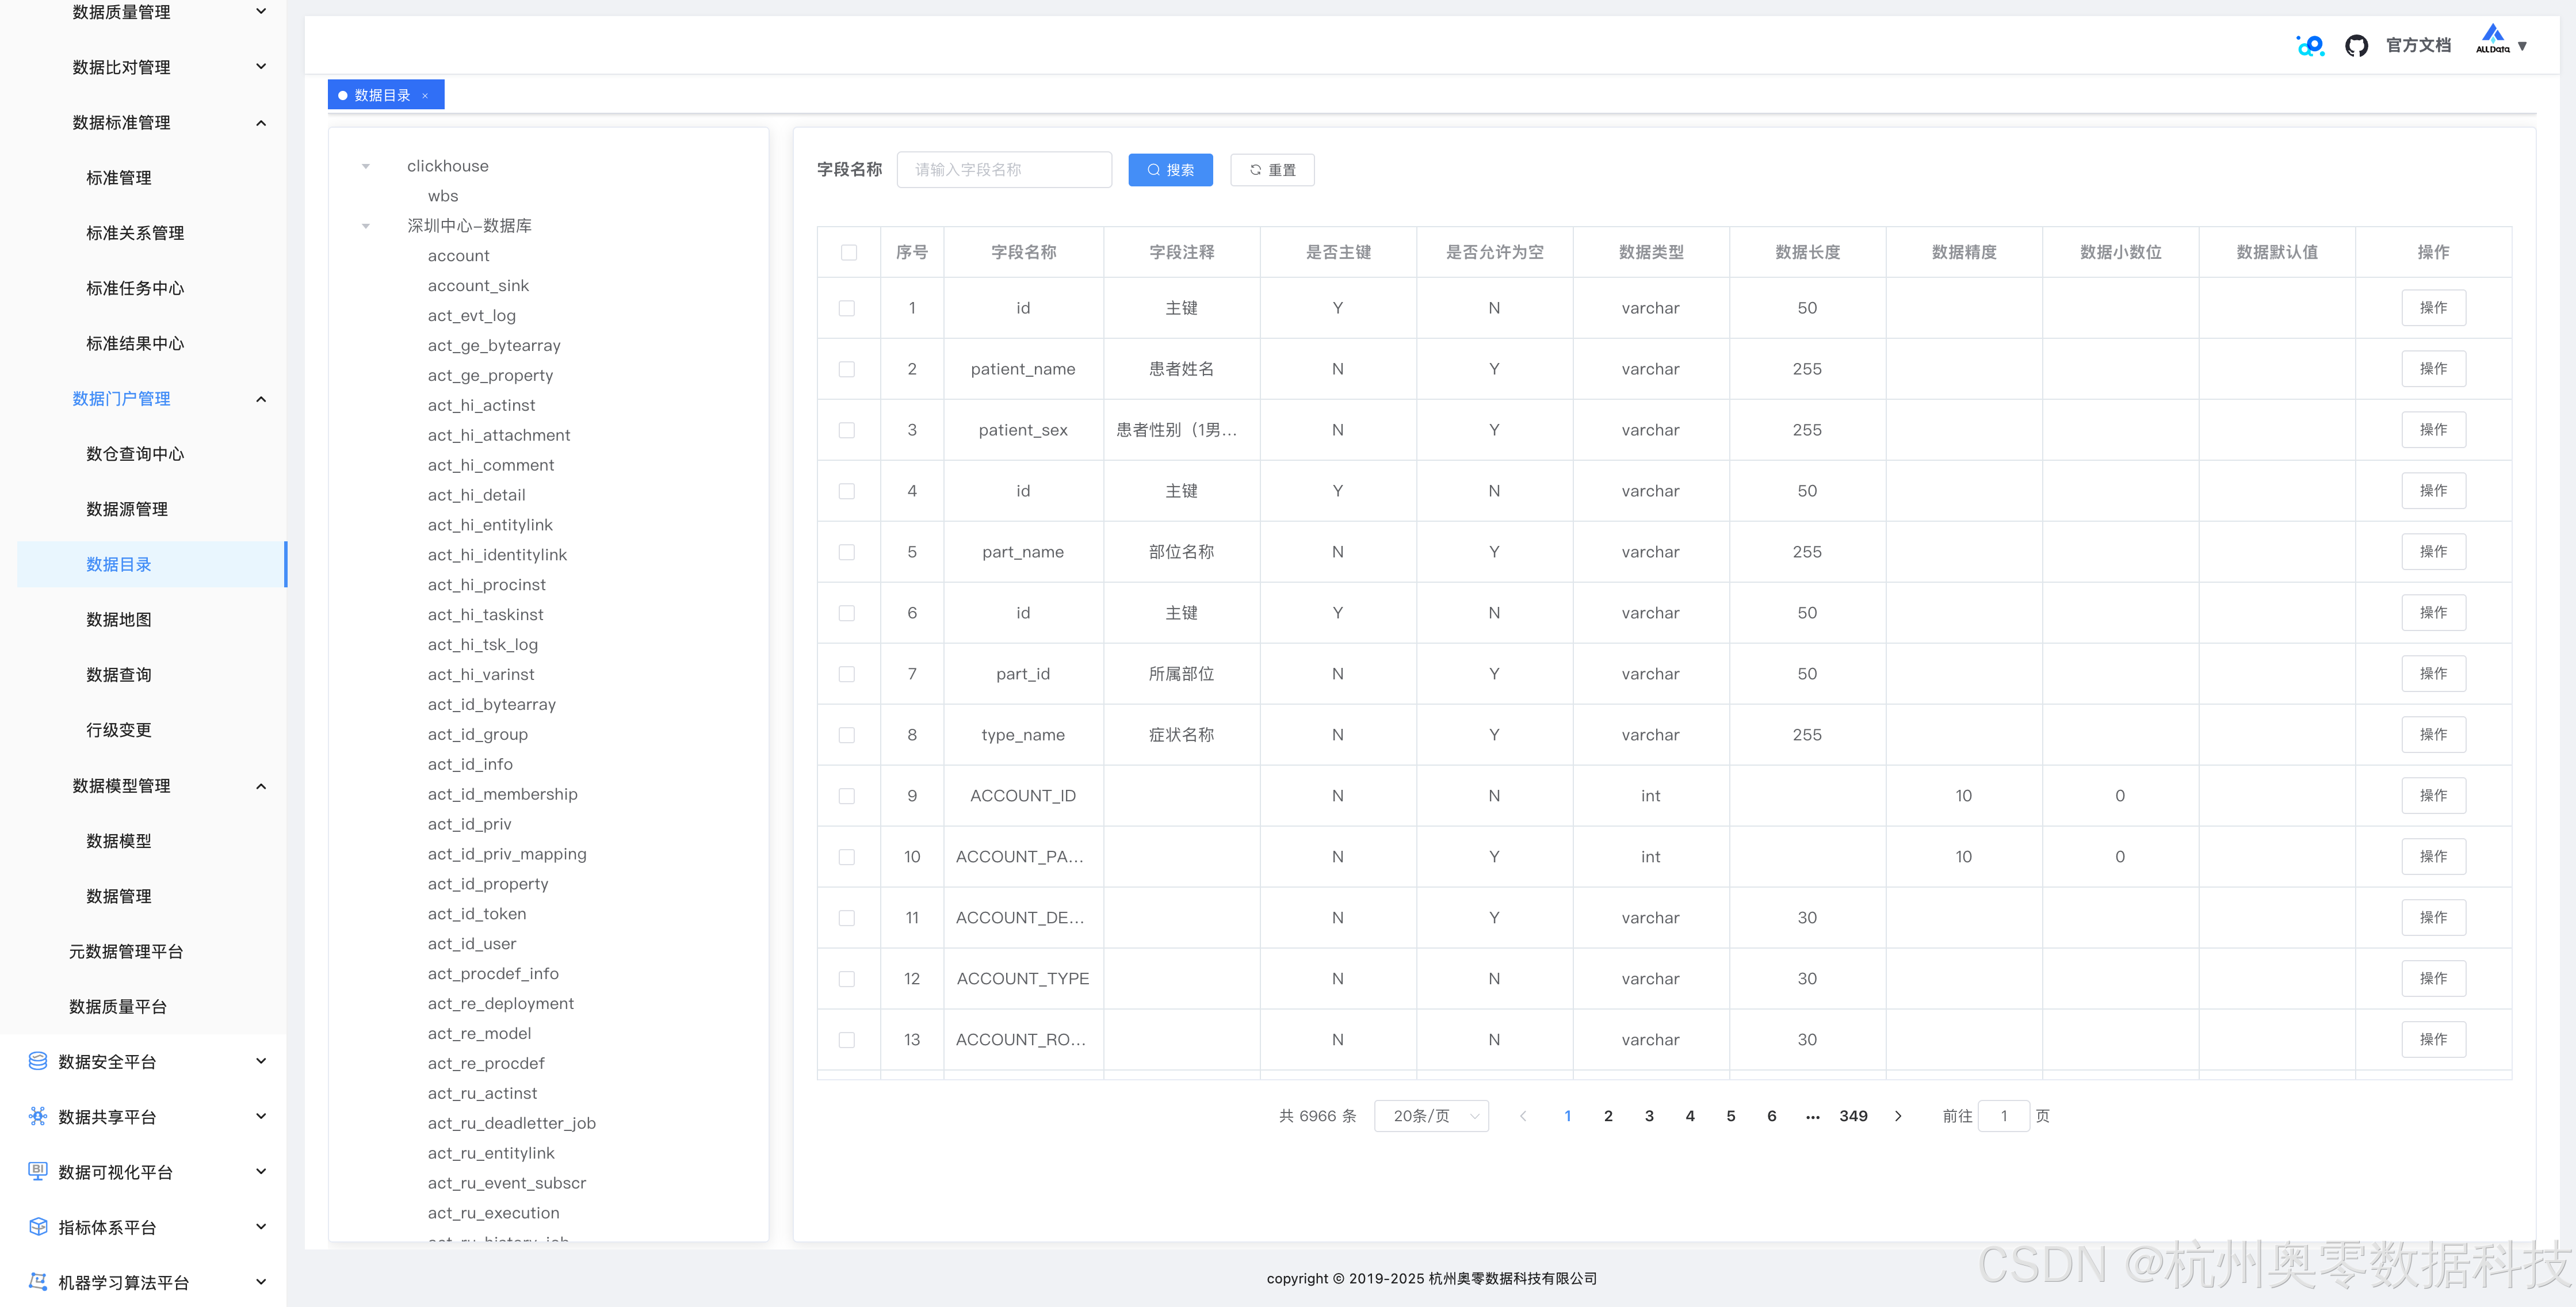Open 标准任务中心 menu item
Screen dimensions: 2576x1307
click(x=135, y=288)
